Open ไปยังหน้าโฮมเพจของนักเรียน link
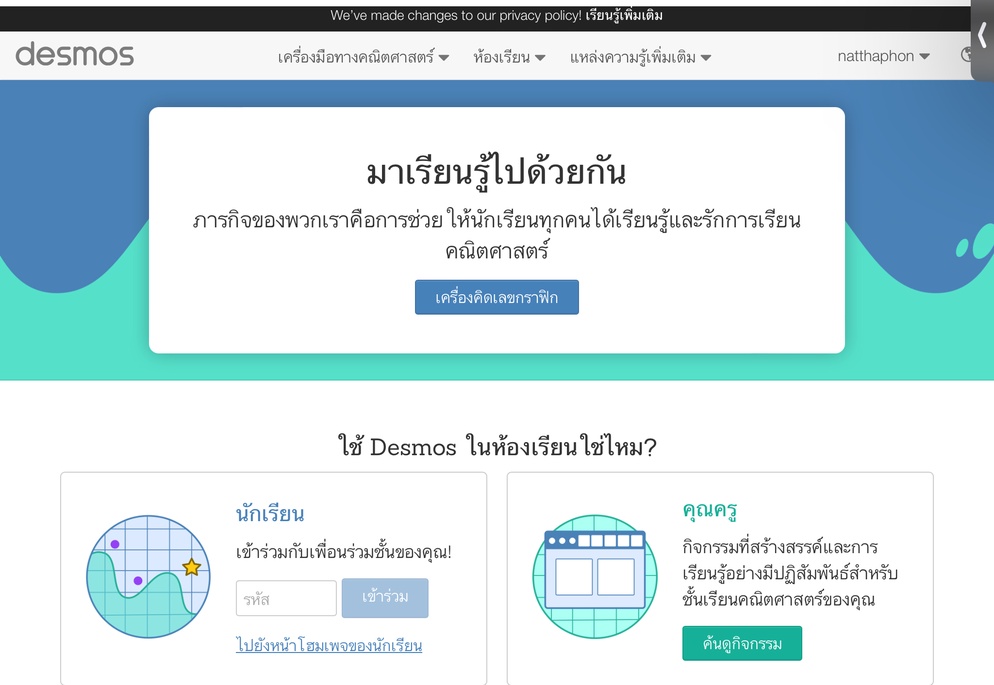Image resolution: width=994 pixels, height=685 pixels. tap(329, 645)
